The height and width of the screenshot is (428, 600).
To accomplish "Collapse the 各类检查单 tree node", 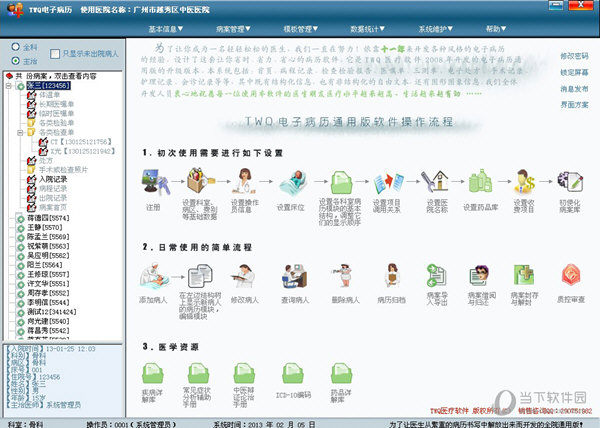I will 20,132.
